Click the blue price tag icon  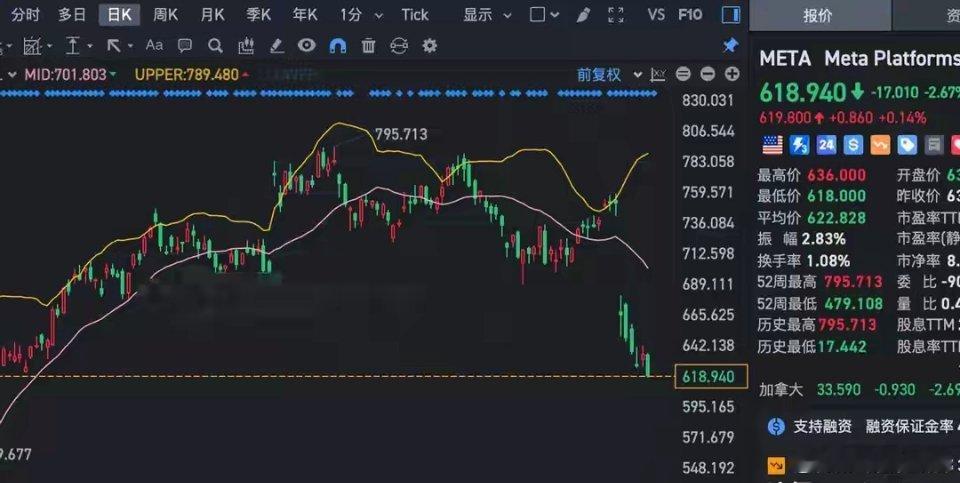pyautogui.click(x=907, y=145)
